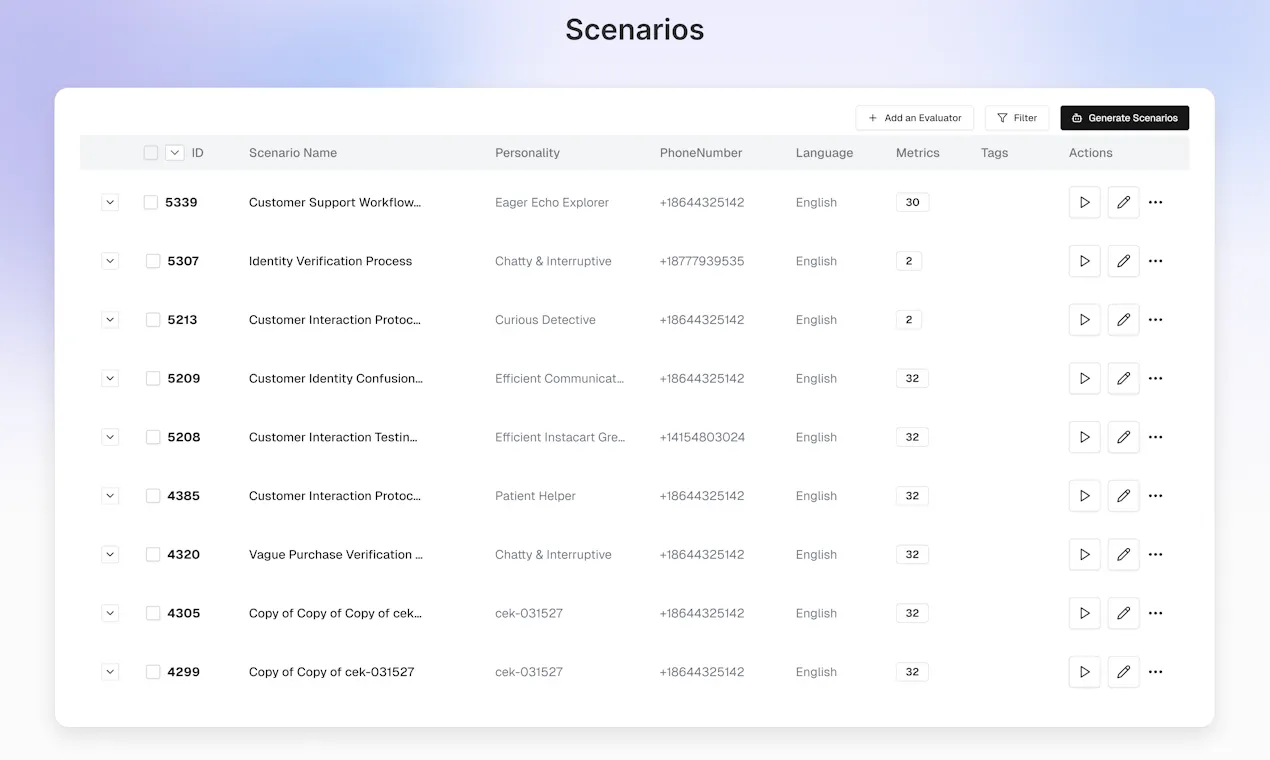This screenshot has width=1270, height=760.
Task: Click the metrics badge for scenario 5307
Action: coord(909,261)
